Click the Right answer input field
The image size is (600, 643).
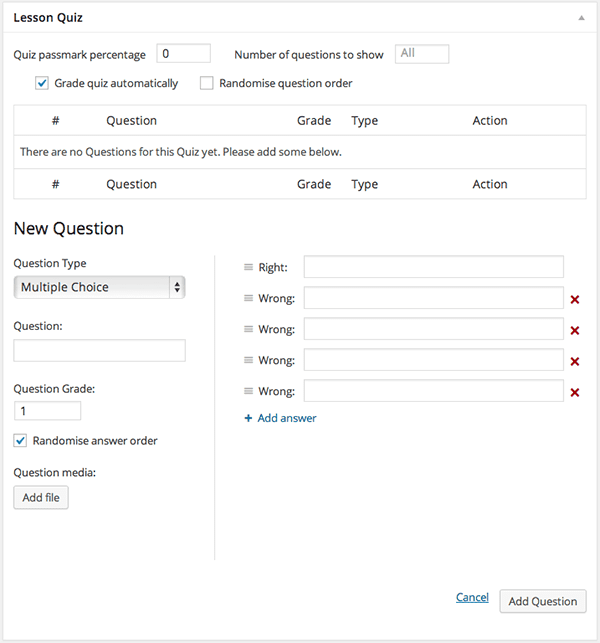click(433, 267)
